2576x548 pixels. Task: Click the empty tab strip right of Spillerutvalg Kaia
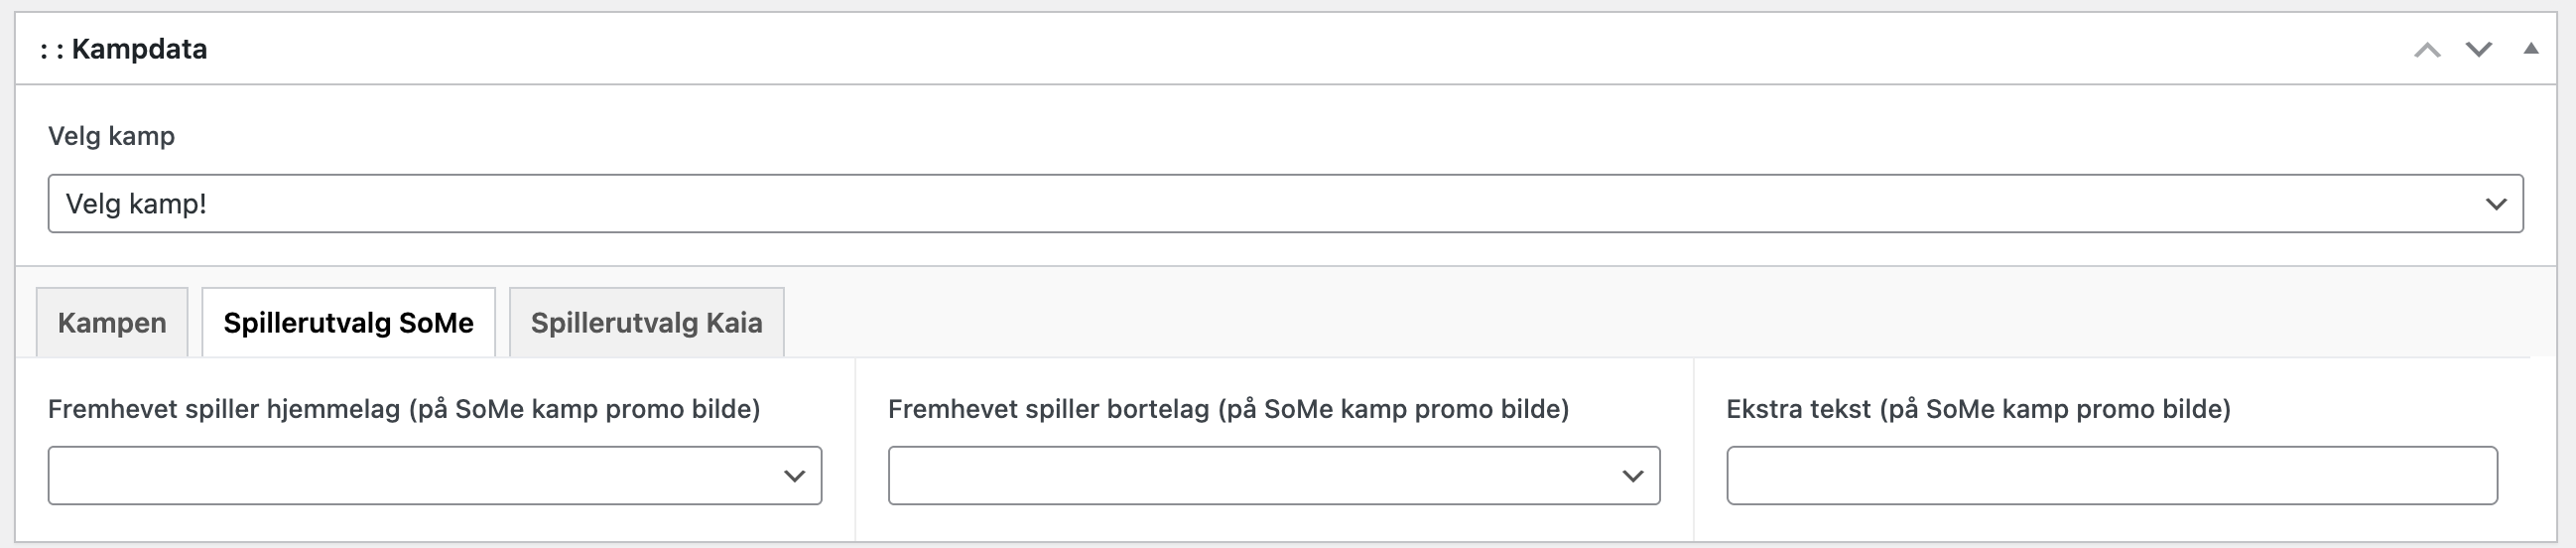click(1600, 320)
